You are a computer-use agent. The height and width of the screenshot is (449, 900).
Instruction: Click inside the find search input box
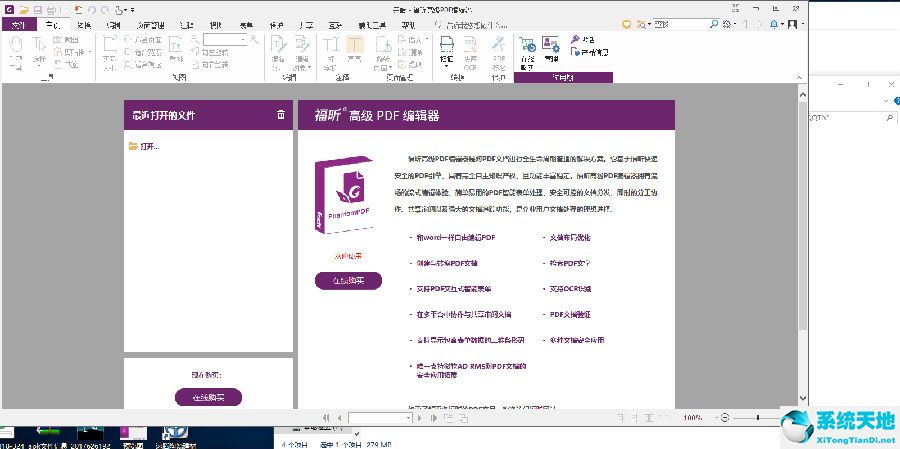[682, 24]
